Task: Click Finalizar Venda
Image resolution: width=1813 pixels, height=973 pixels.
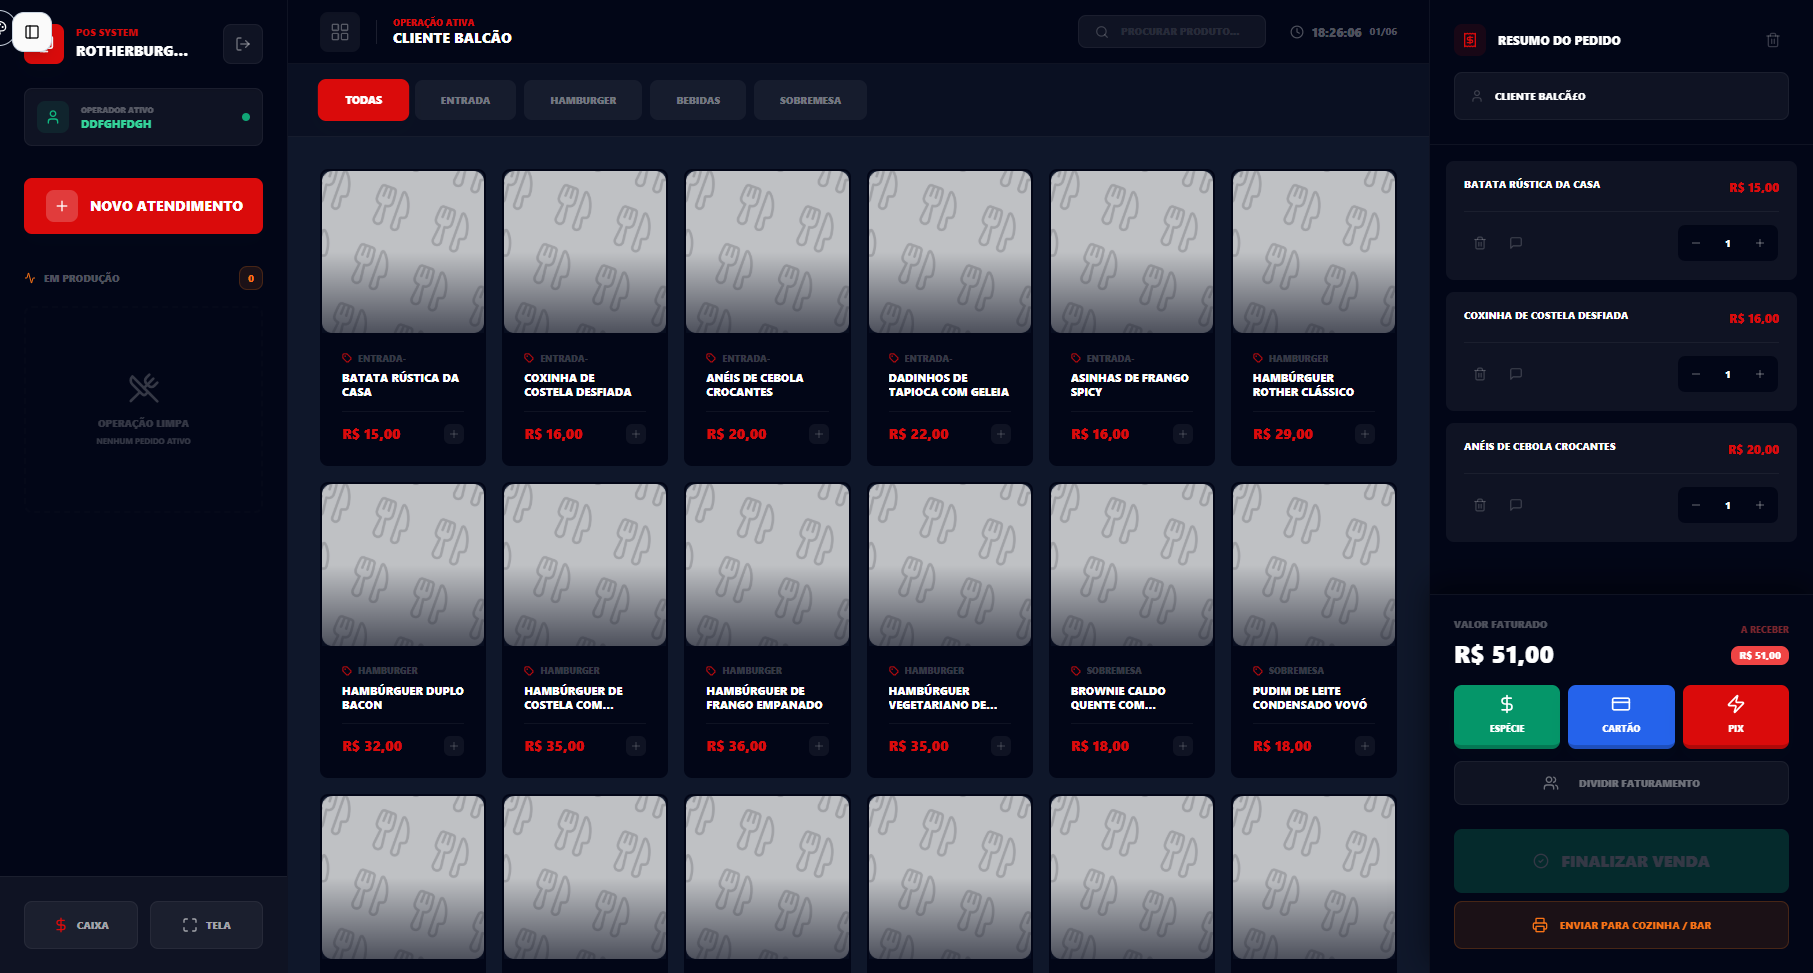Action: [x=1621, y=861]
